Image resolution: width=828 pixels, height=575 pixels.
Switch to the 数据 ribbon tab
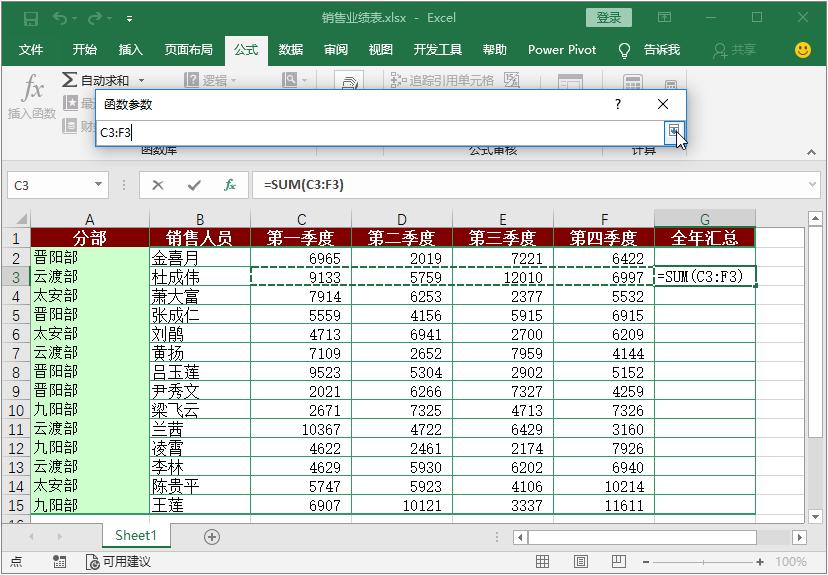coord(291,50)
